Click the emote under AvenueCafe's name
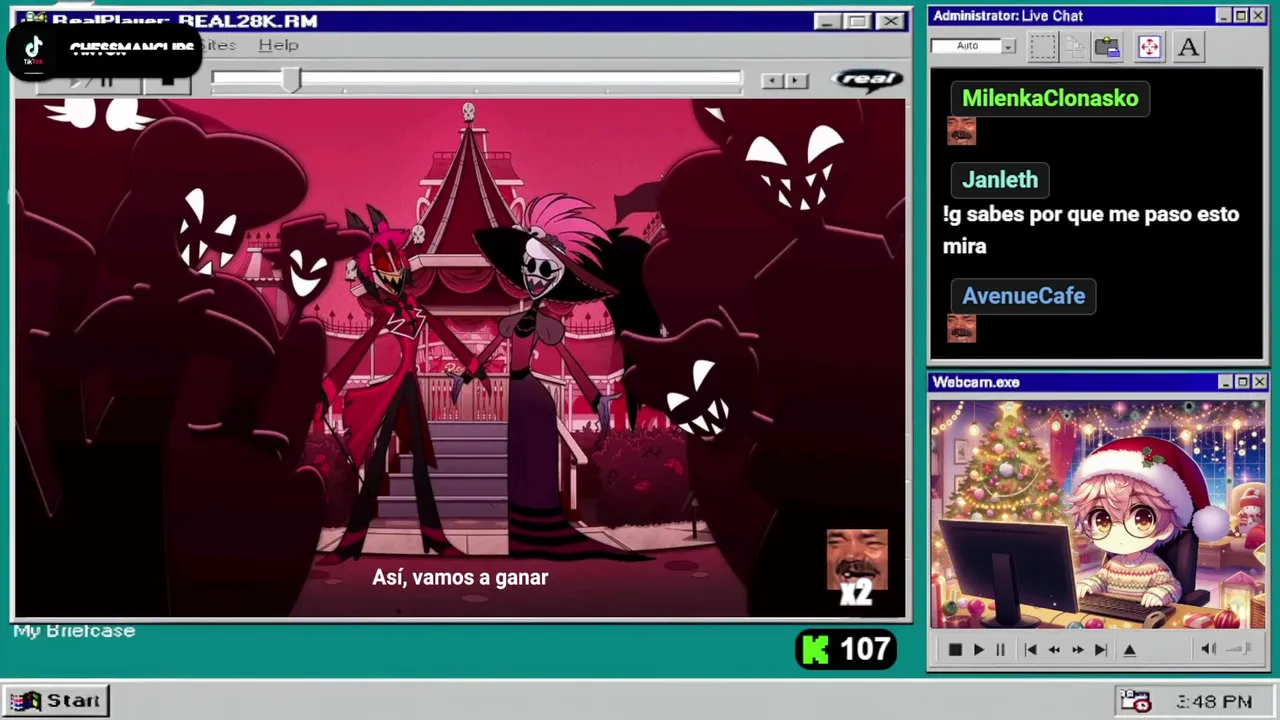 coord(961,328)
